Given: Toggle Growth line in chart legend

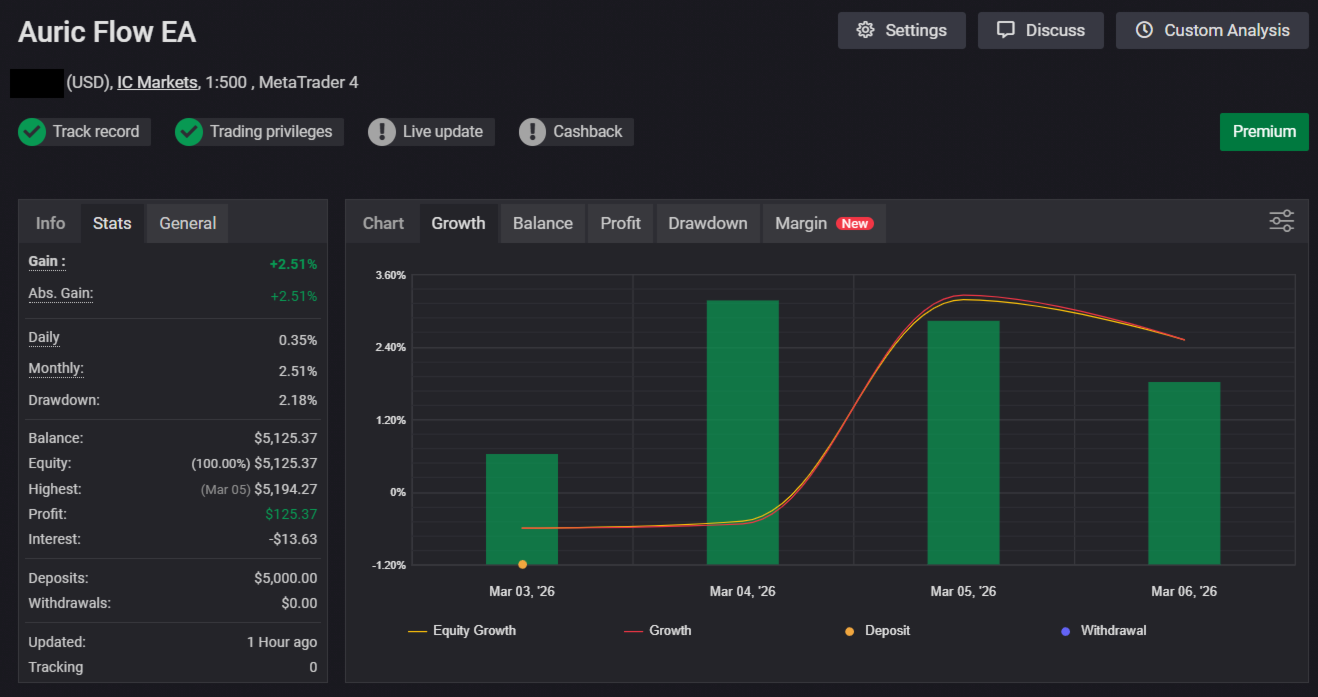Looking at the screenshot, I should point(658,631).
